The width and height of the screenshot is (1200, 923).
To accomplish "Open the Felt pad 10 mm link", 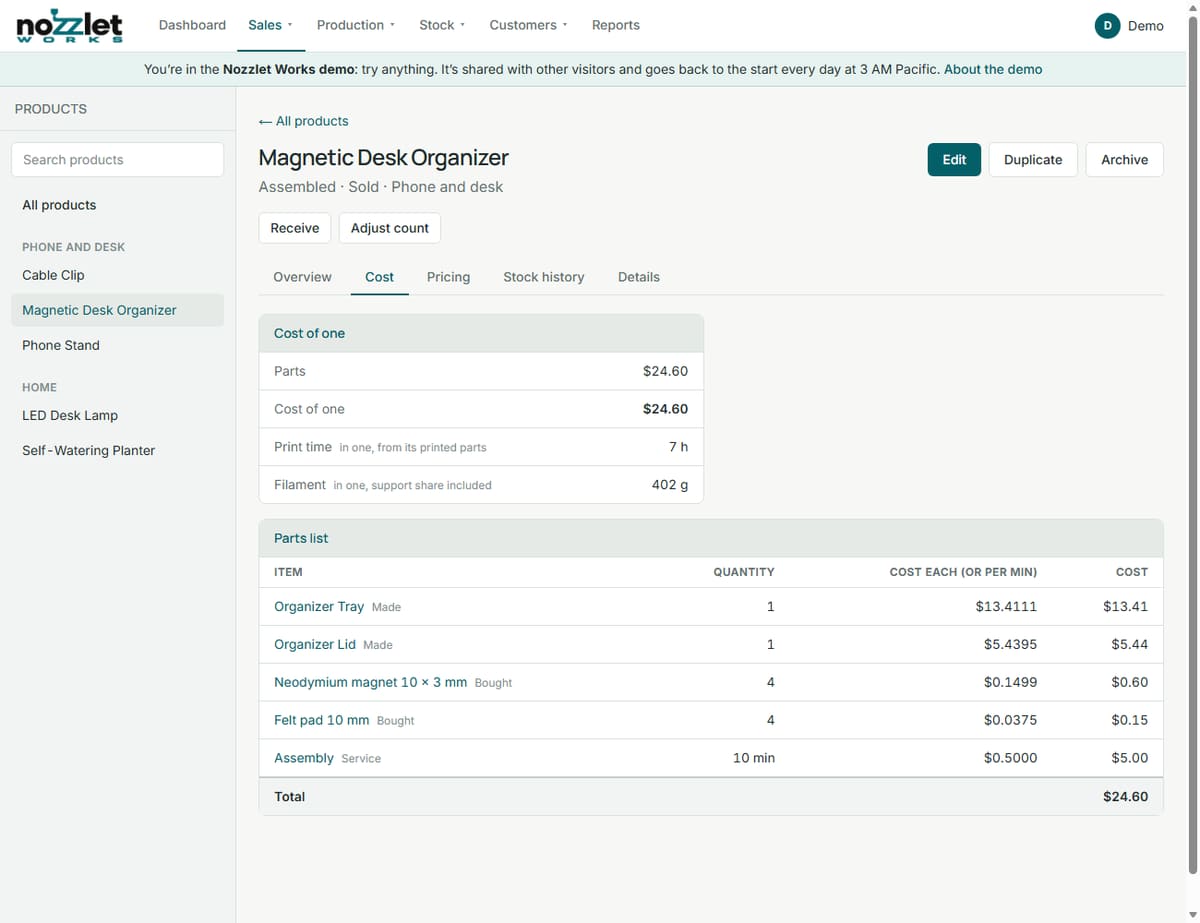I will 321,720.
